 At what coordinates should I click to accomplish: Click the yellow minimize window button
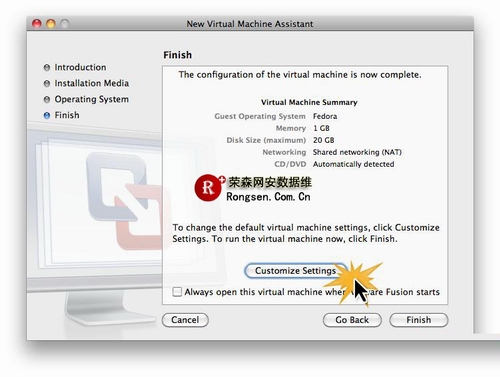coord(51,24)
